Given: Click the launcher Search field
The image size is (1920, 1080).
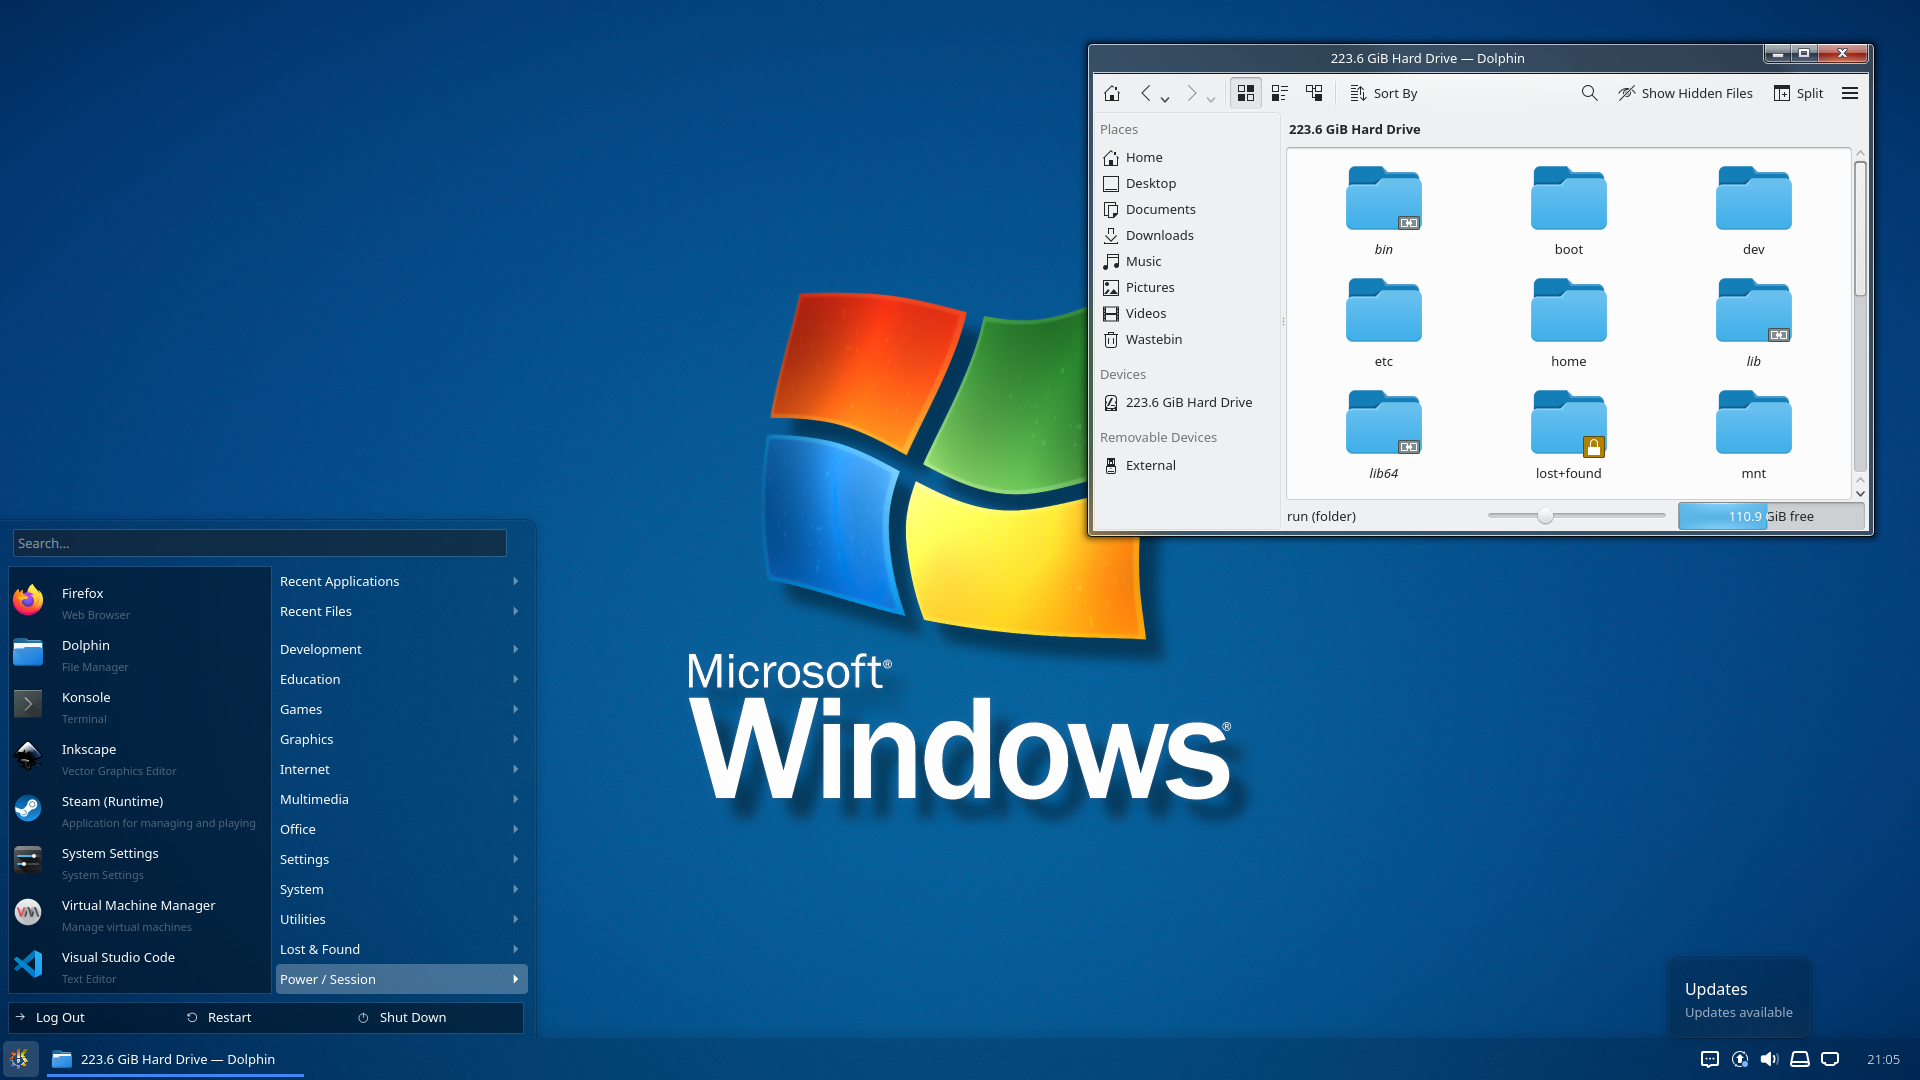Looking at the screenshot, I should pyautogui.click(x=259, y=543).
